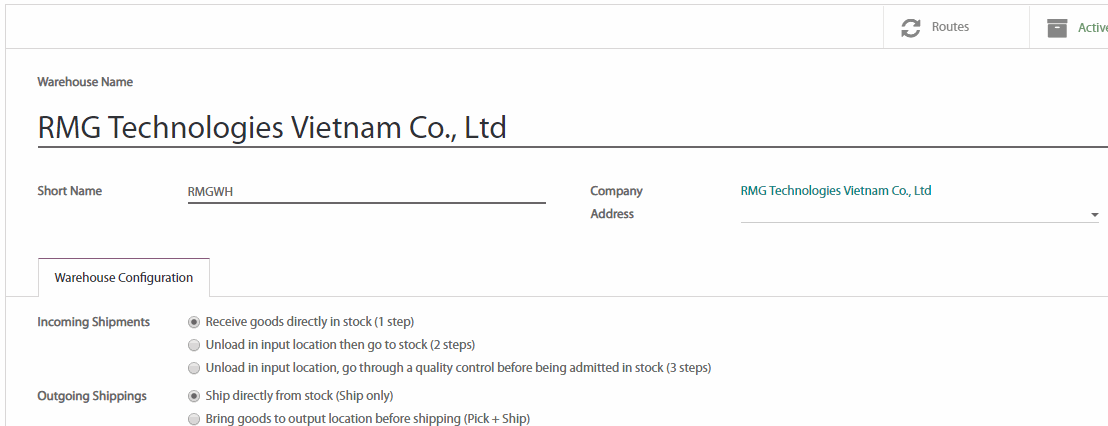Click the Incoming Shipments label

94,322
